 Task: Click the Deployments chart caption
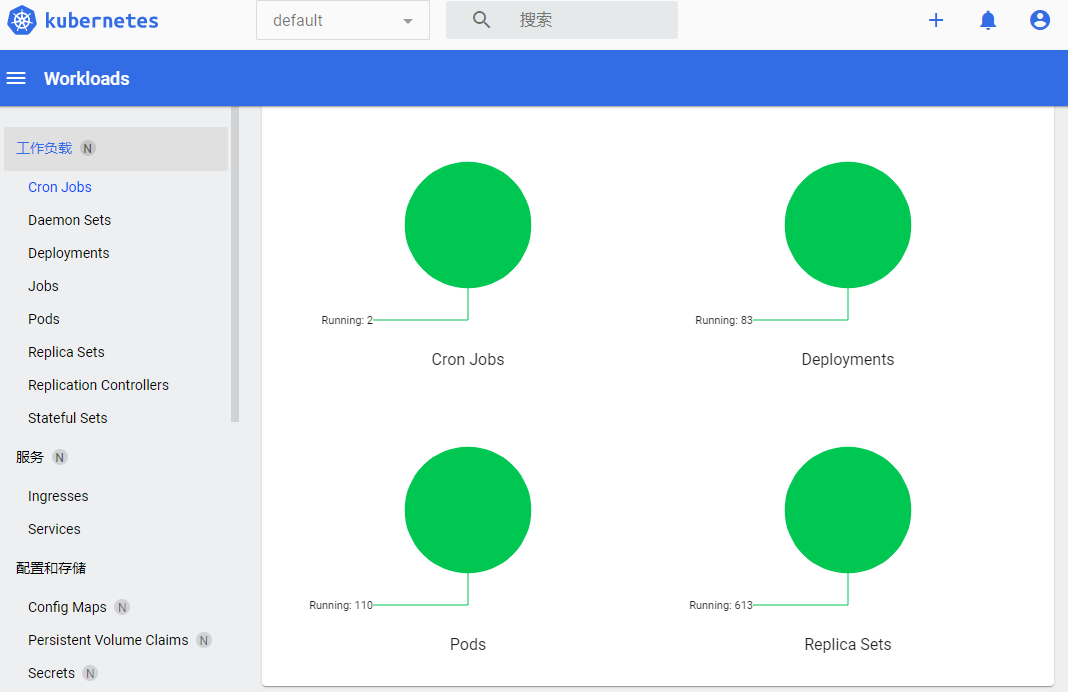pyautogui.click(x=848, y=360)
